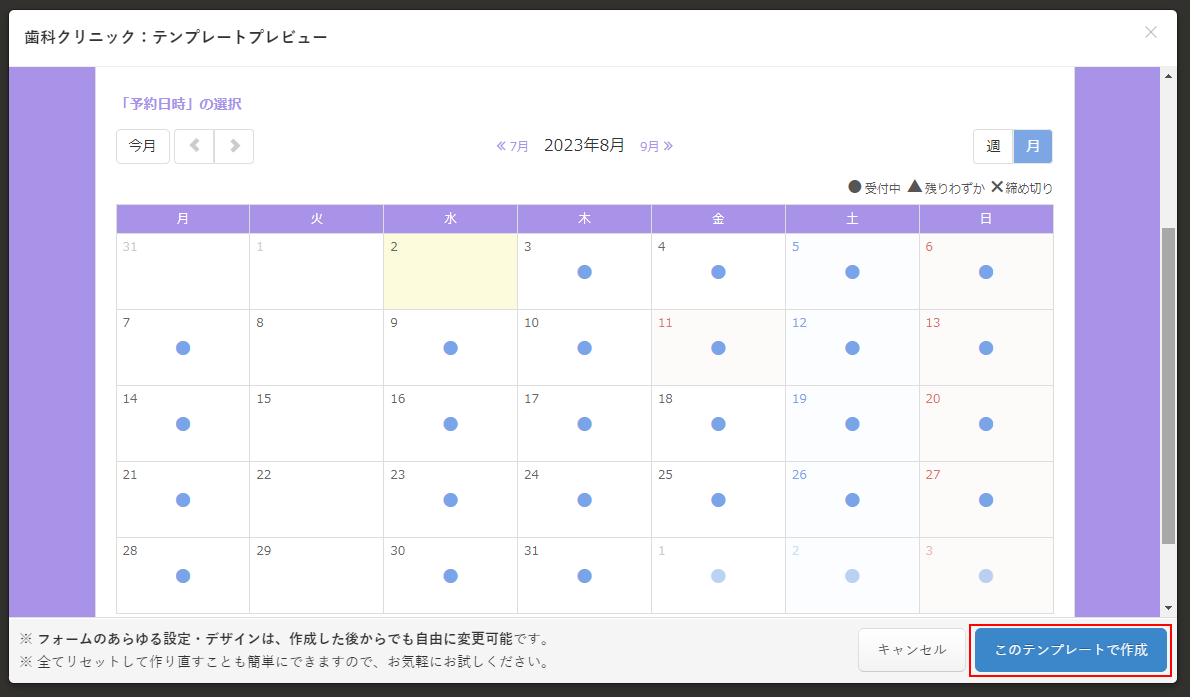Viewport: 1190px width, 697px height.
Task: Select the available dot on August 31
Action: pos(584,576)
